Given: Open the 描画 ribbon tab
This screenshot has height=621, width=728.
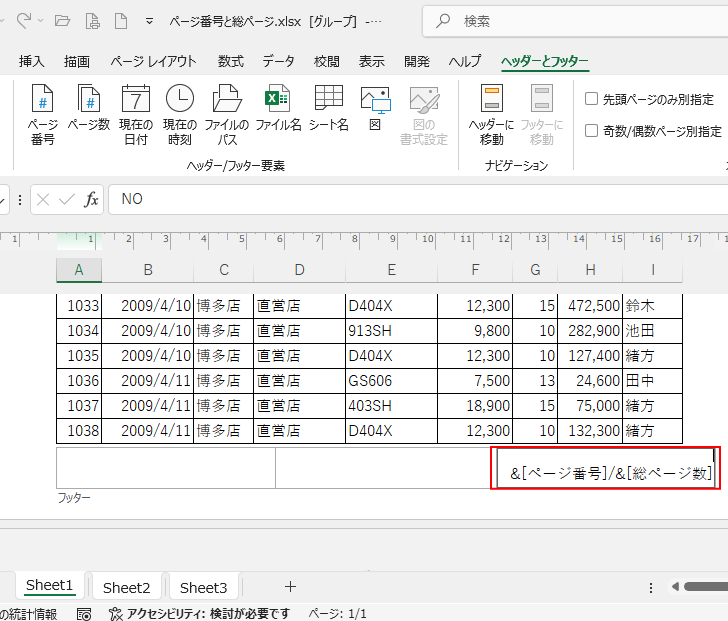Looking at the screenshot, I should coord(77,61).
